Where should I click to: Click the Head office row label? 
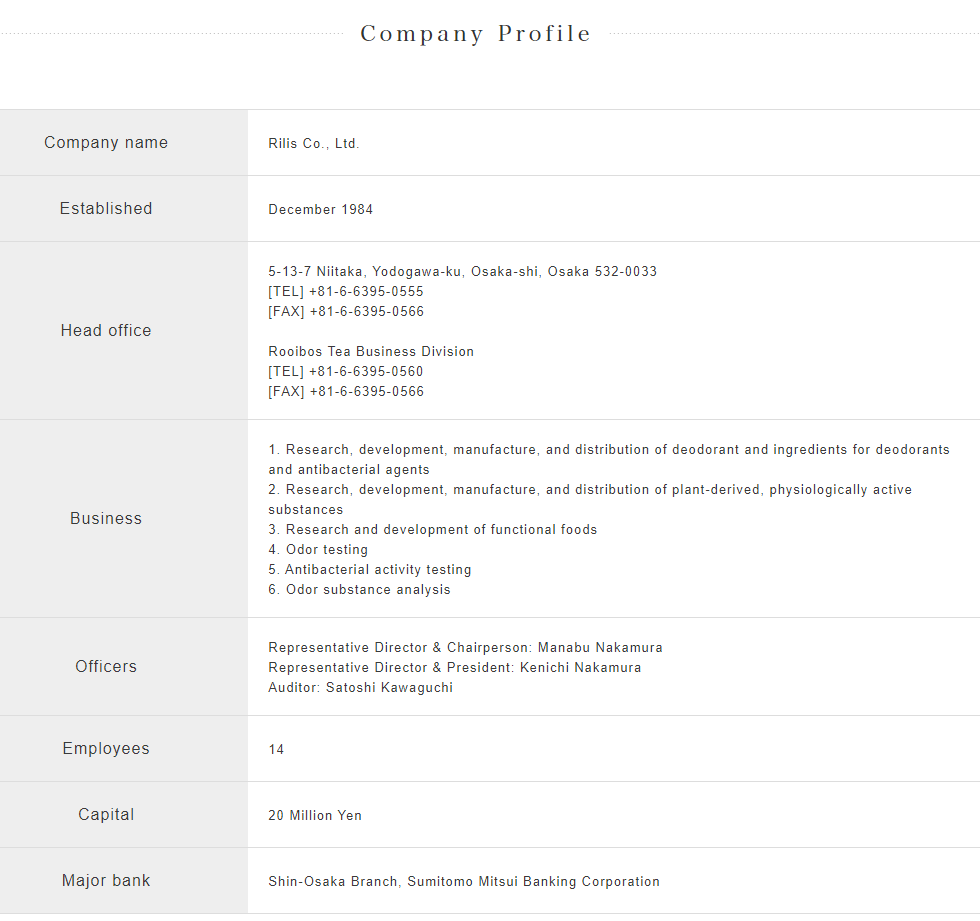point(106,331)
